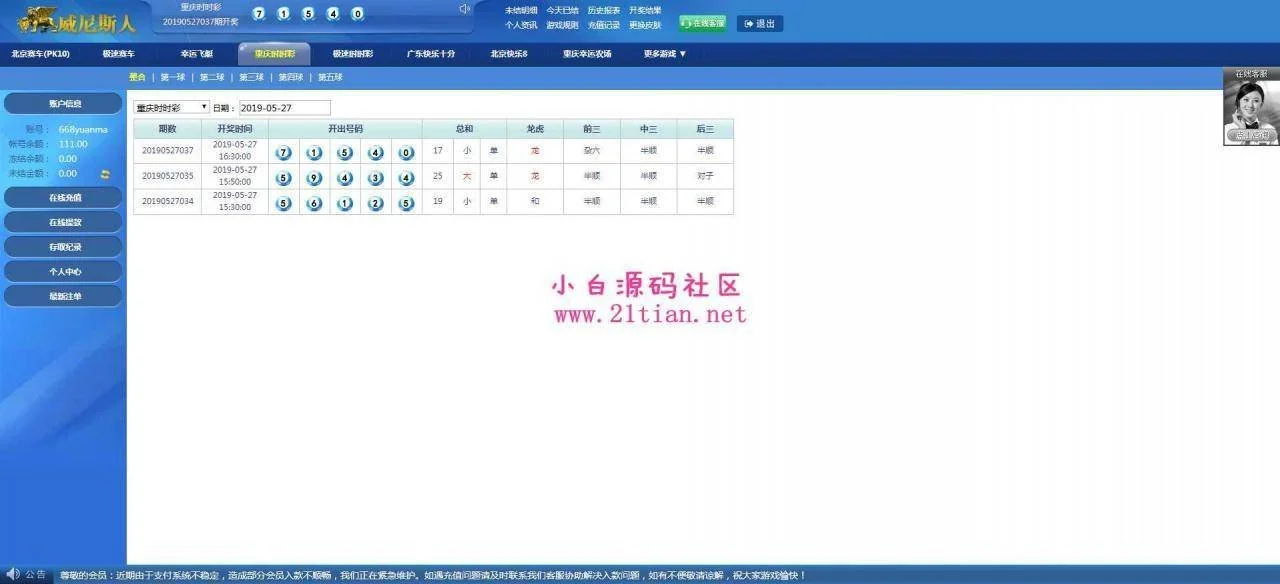
Task: Open the 第五球 sub-tab
Action: 330,77
